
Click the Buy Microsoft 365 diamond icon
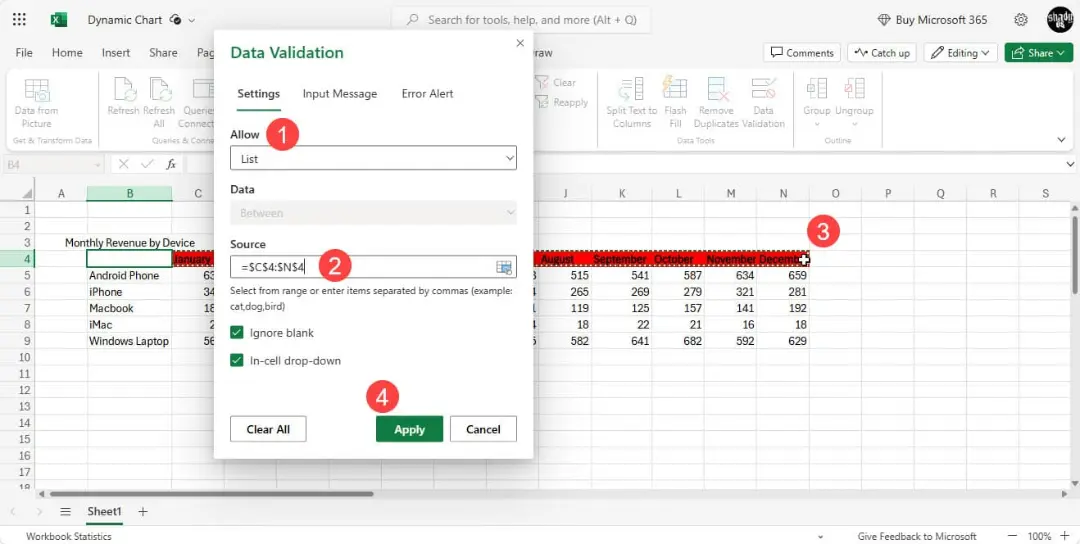[884, 20]
